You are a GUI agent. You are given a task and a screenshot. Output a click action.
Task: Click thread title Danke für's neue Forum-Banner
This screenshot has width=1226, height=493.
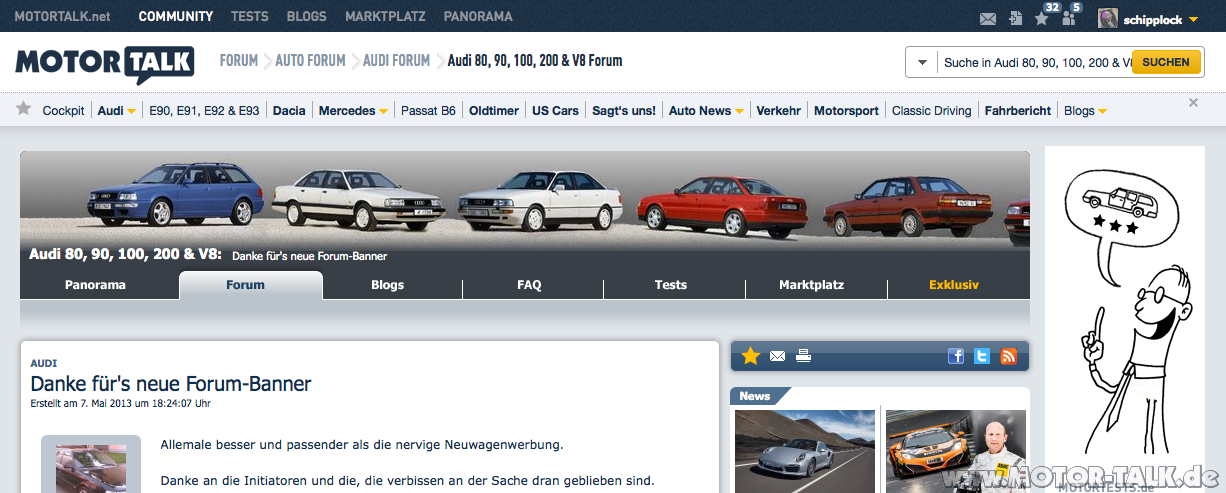click(x=171, y=384)
